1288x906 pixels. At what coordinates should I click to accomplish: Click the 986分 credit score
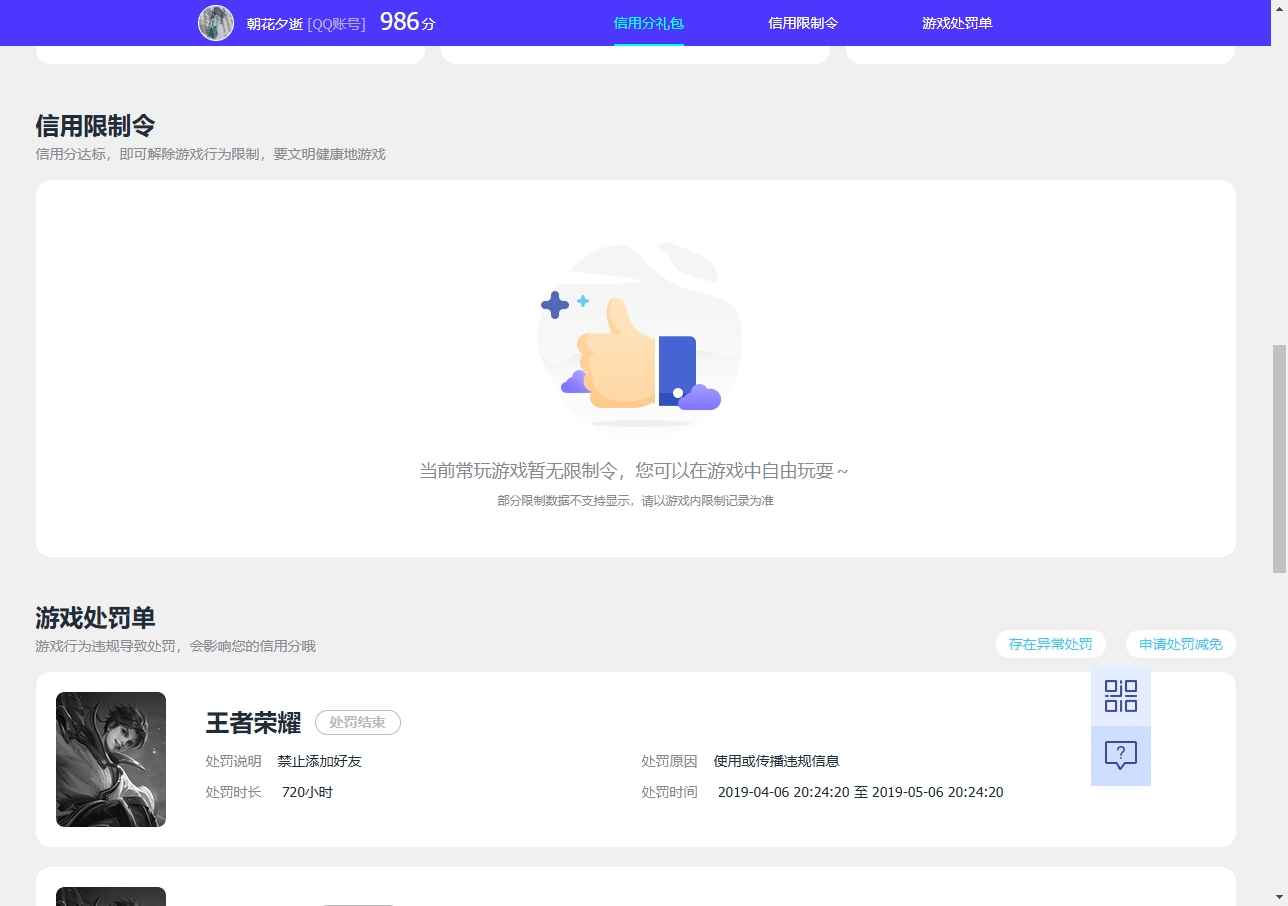tap(408, 22)
